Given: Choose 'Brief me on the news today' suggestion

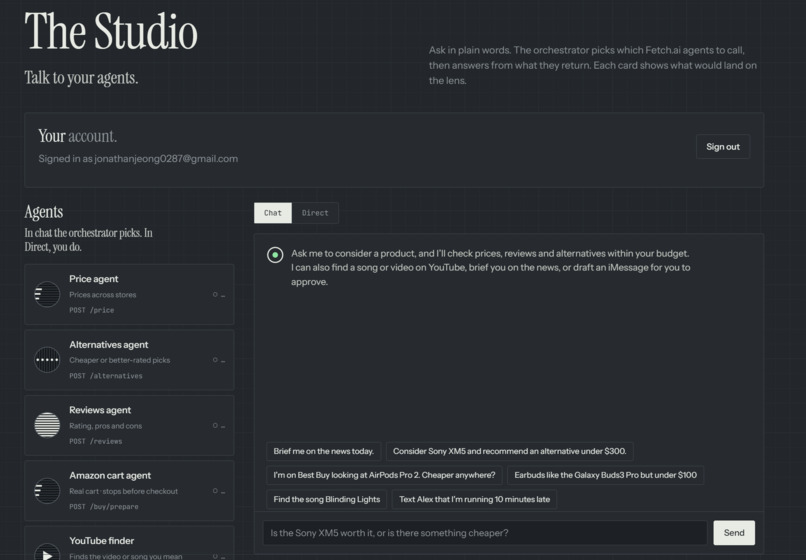Looking at the screenshot, I should click(324, 451).
